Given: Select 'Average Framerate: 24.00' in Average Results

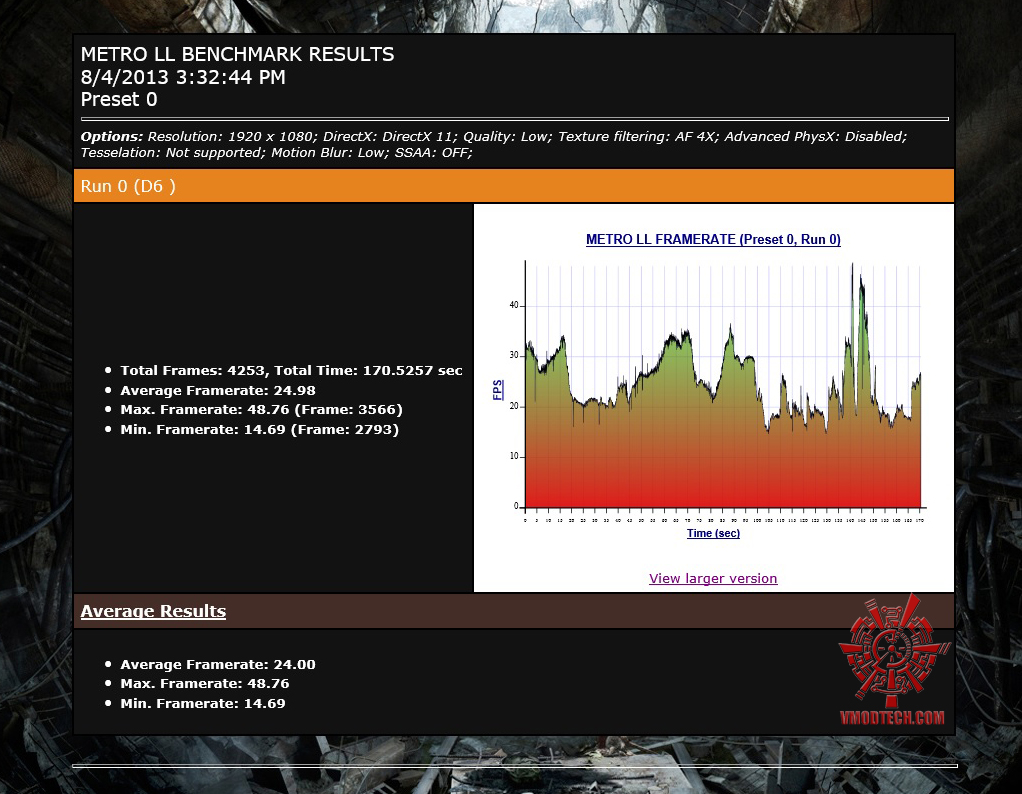Looking at the screenshot, I should (218, 664).
